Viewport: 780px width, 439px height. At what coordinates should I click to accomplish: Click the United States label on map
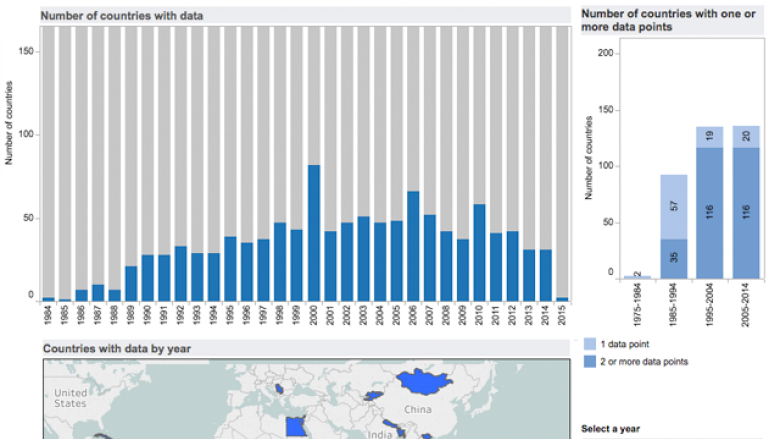71,397
